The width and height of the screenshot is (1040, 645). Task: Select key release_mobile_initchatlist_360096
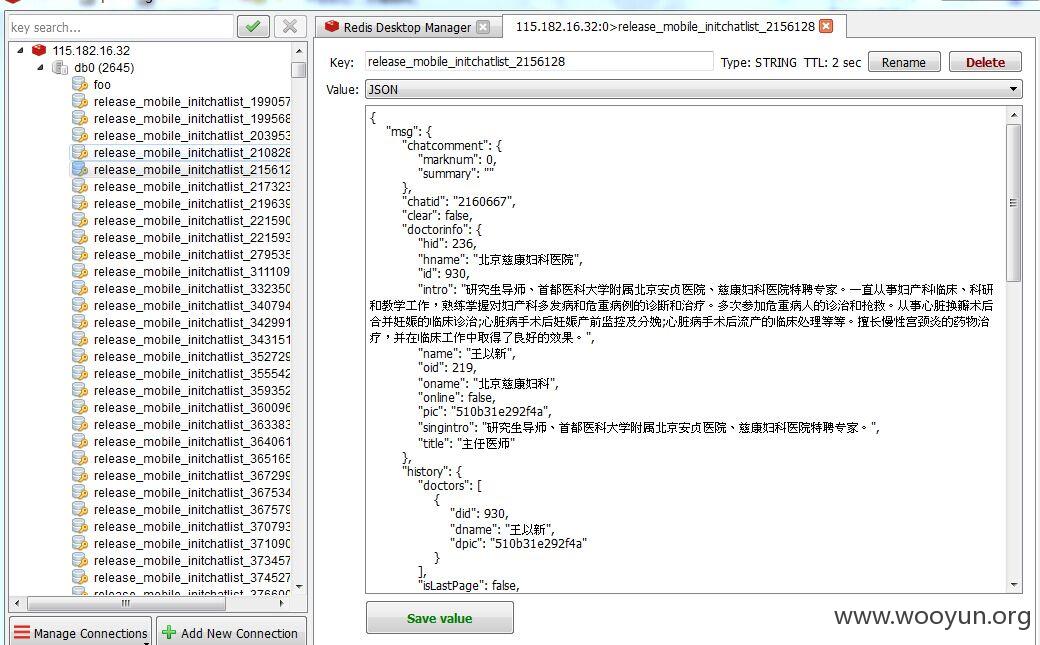192,407
